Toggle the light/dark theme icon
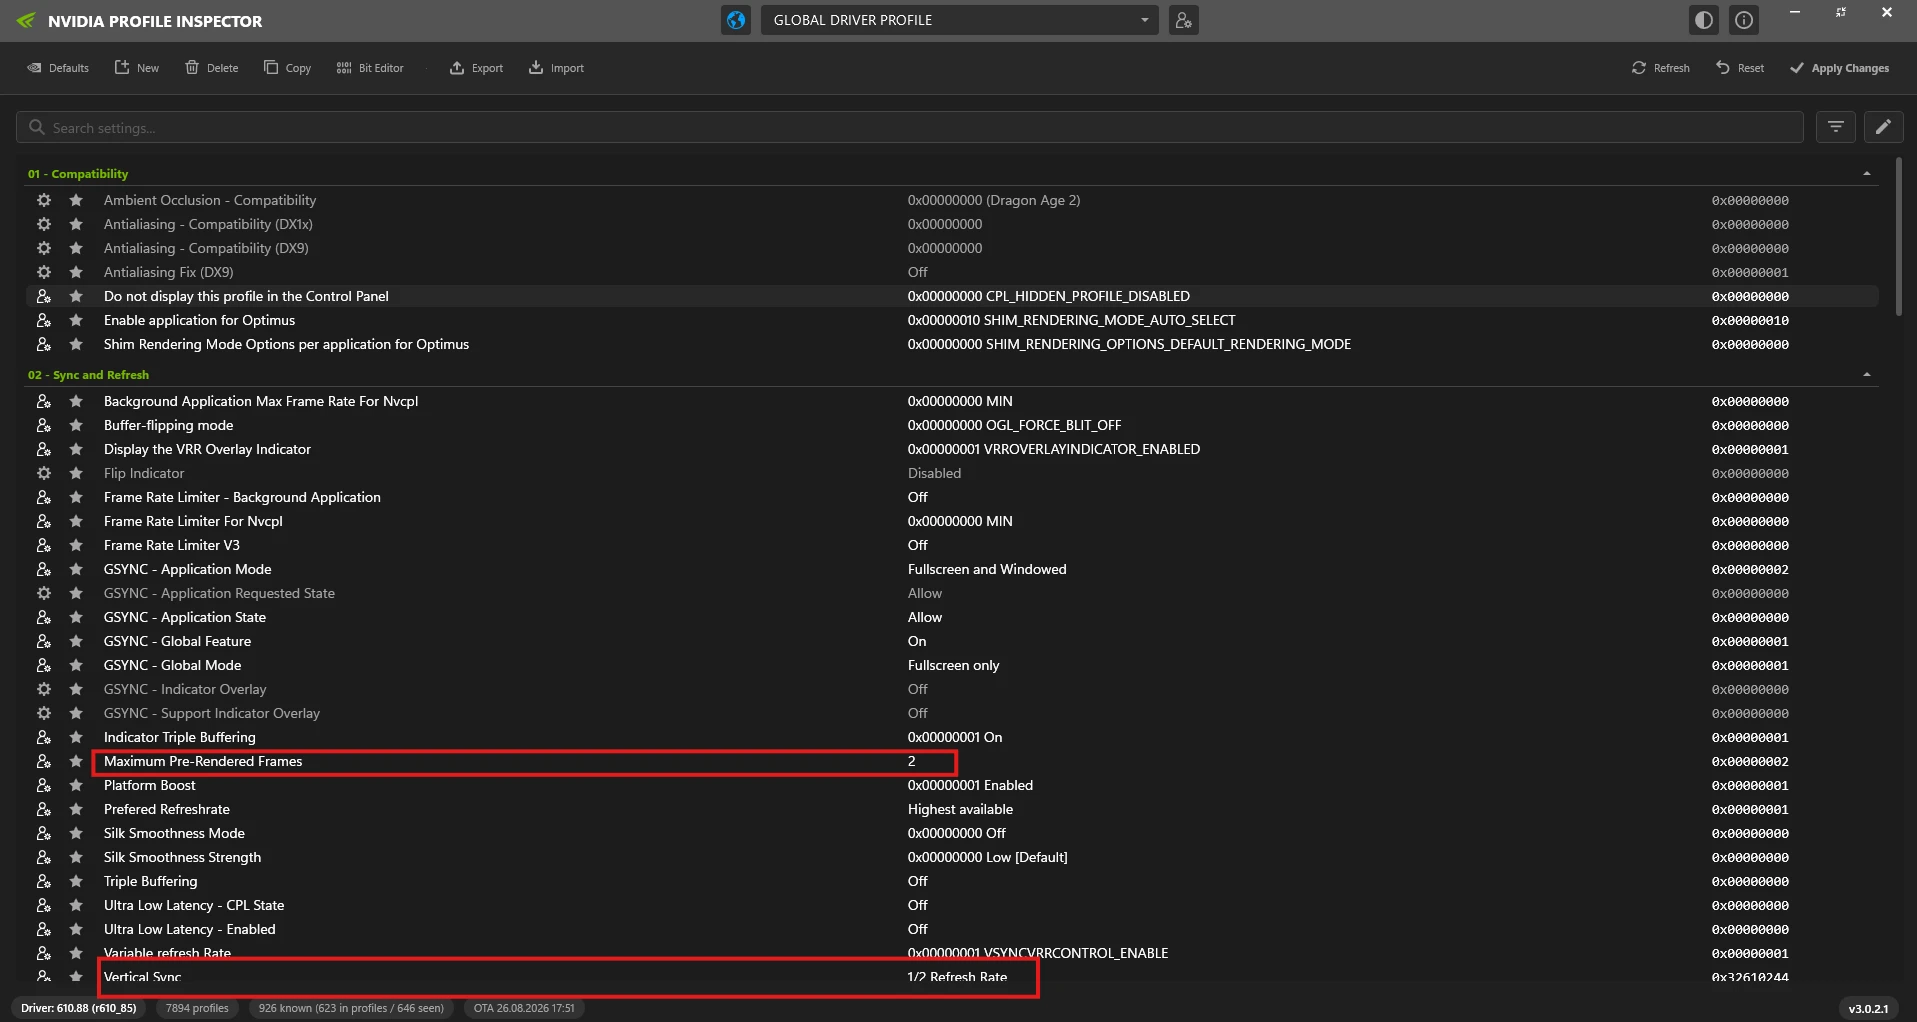Screen dimensions: 1917x1022 1704,20
